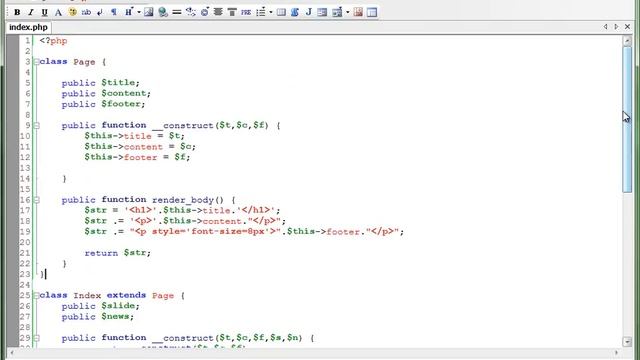Insert a paragraph tag
Image resolution: width=640 pixels, height=360 pixels.
(x=114, y=12)
